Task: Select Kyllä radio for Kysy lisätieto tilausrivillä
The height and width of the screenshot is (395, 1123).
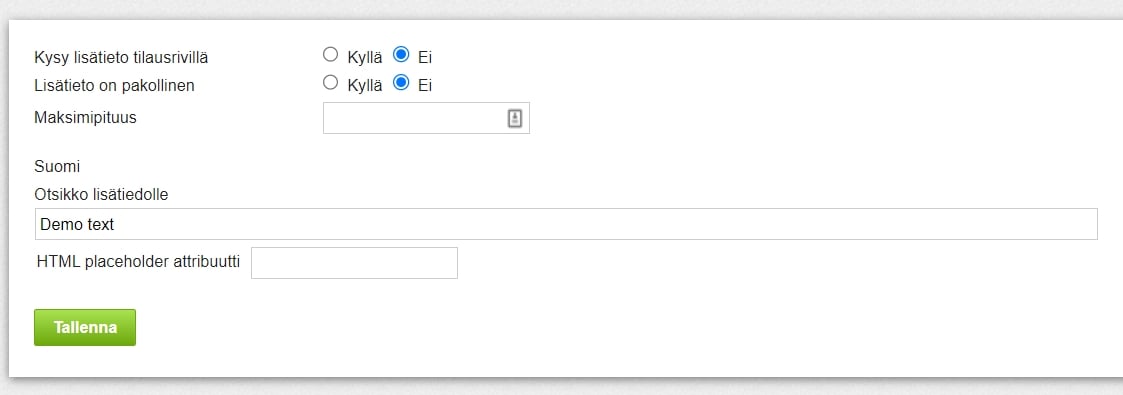Action: 330,54
